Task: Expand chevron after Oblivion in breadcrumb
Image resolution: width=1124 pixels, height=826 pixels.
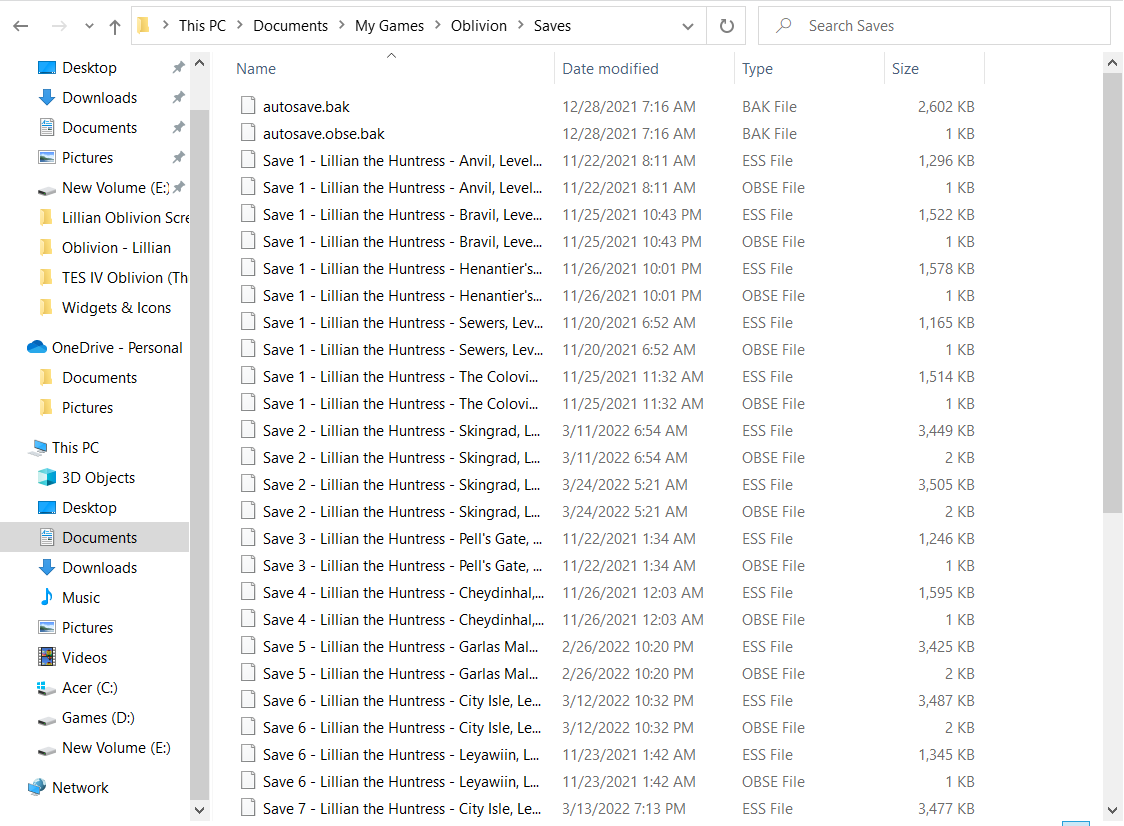Action: (520, 26)
